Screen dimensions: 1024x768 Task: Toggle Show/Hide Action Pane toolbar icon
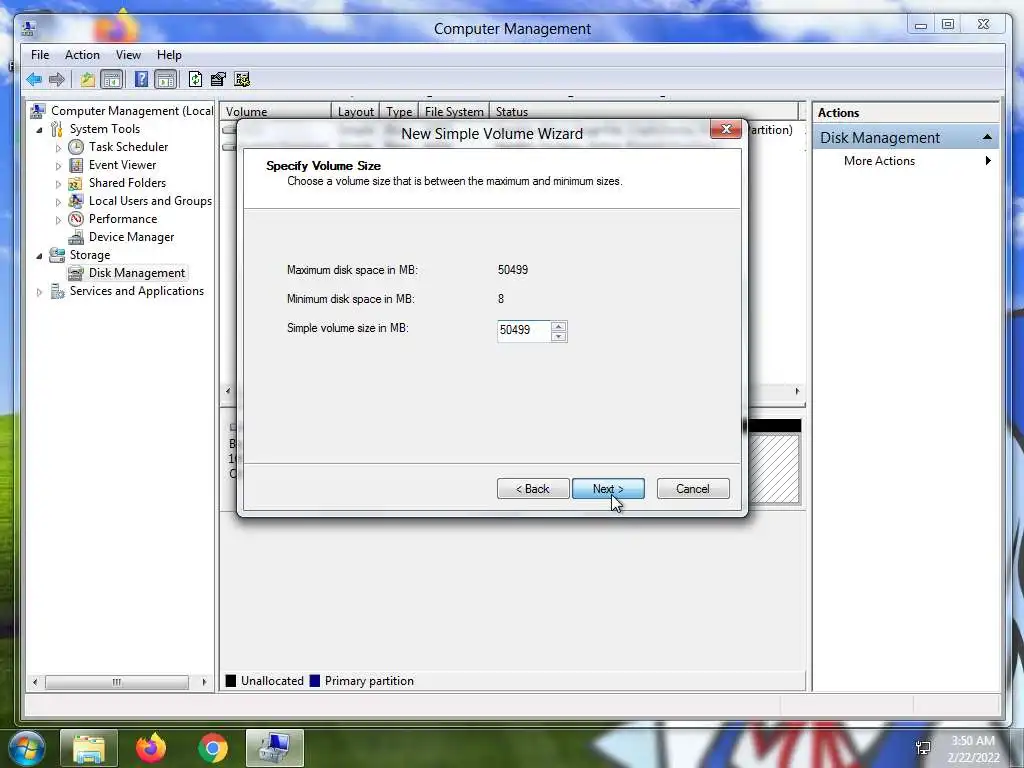click(x=166, y=80)
